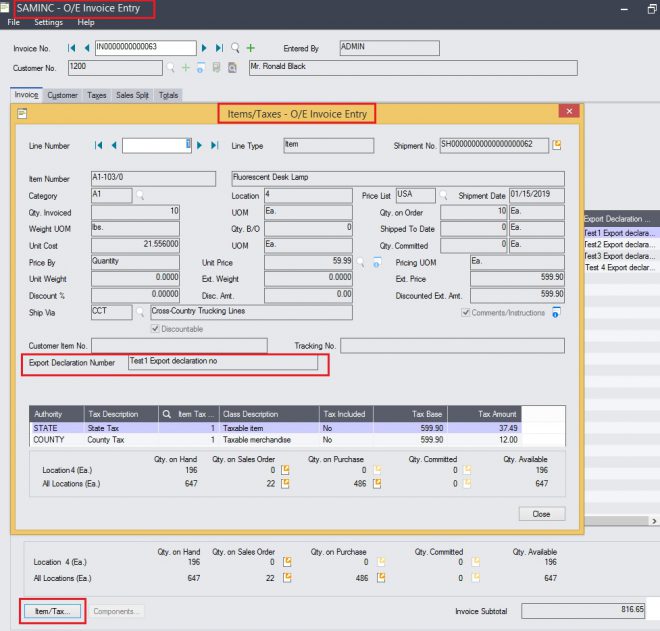
Task: Click the Close button in Items/Taxes dialog
Action: [541, 514]
